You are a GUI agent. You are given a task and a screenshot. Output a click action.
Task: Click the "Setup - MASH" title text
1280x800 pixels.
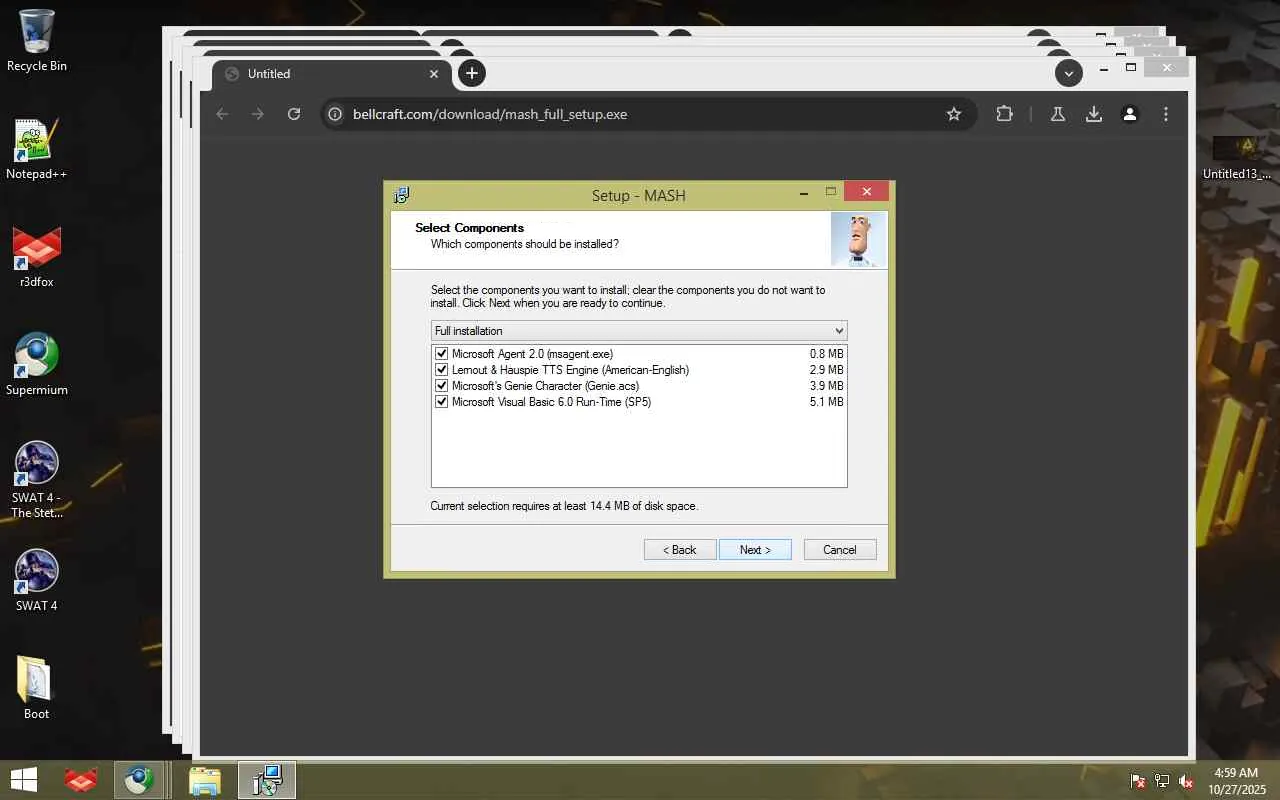pos(639,196)
